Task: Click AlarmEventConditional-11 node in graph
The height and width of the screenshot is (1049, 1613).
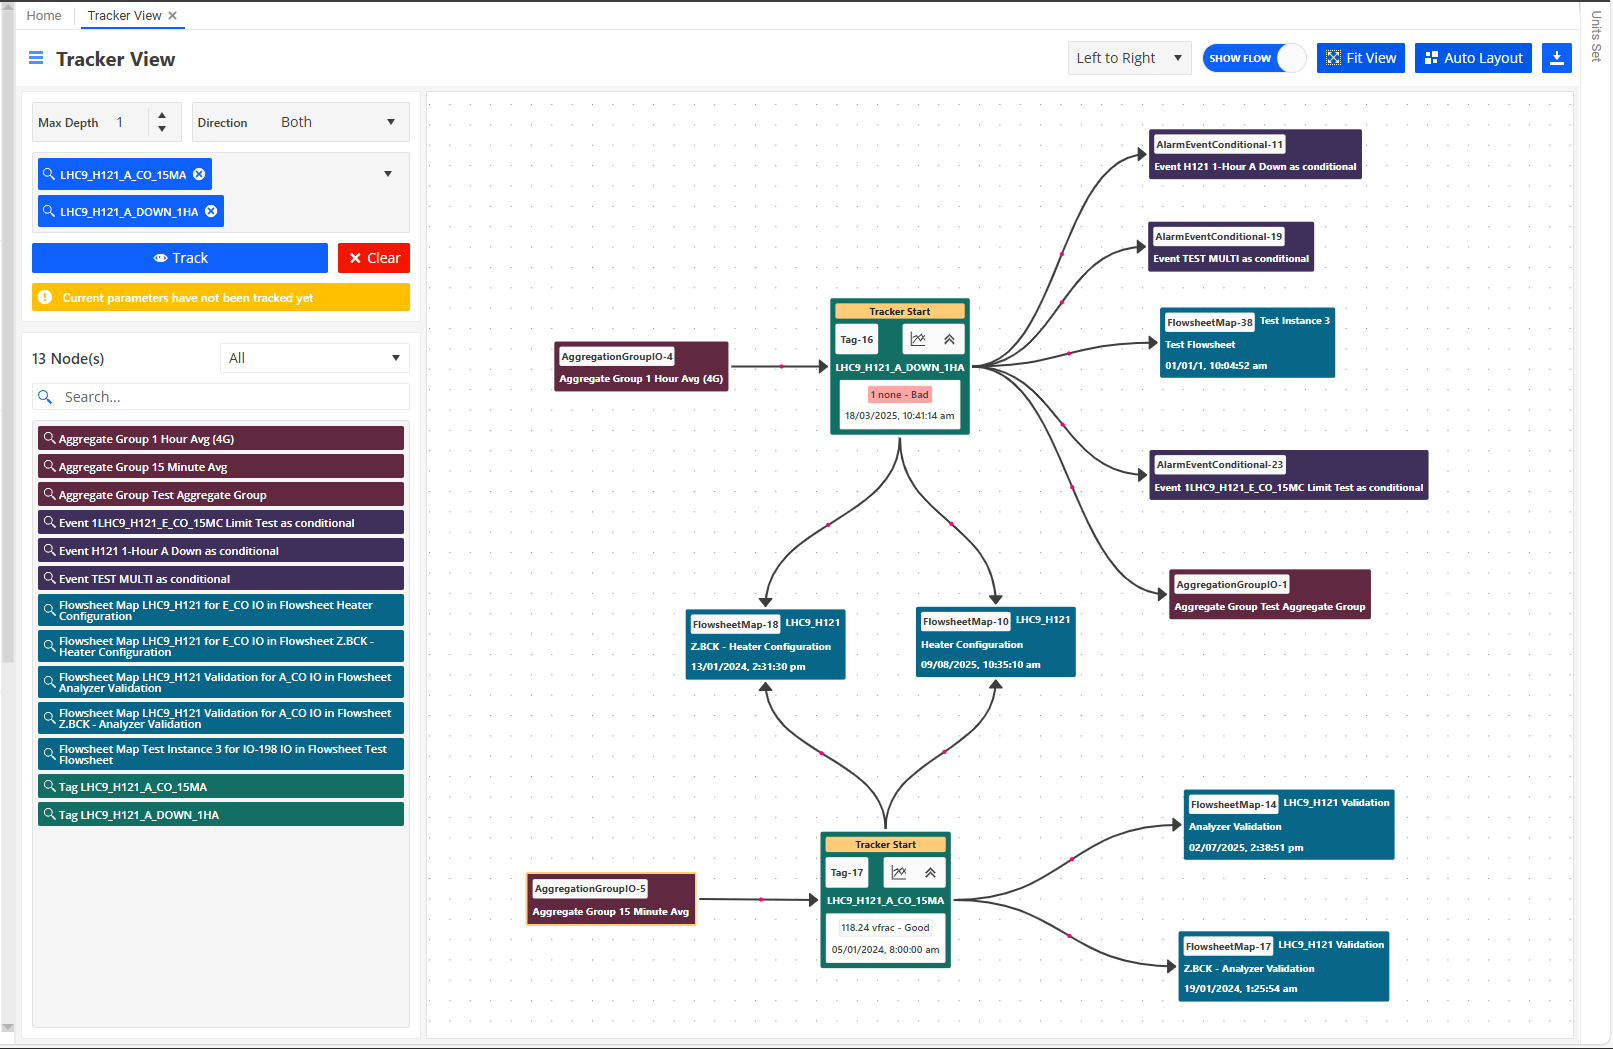Action: [x=1255, y=155]
